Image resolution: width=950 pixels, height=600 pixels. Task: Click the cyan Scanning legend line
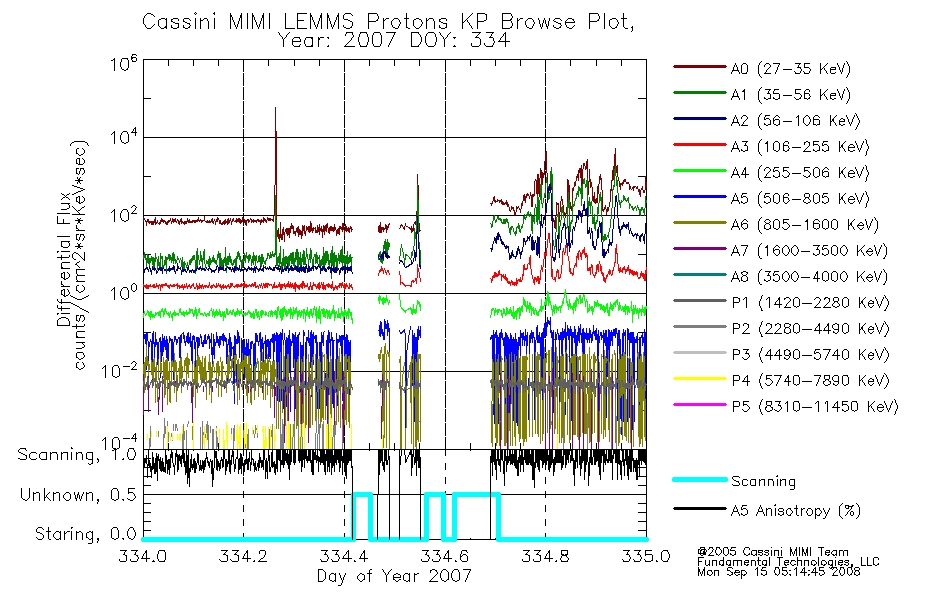pos(699,479)
